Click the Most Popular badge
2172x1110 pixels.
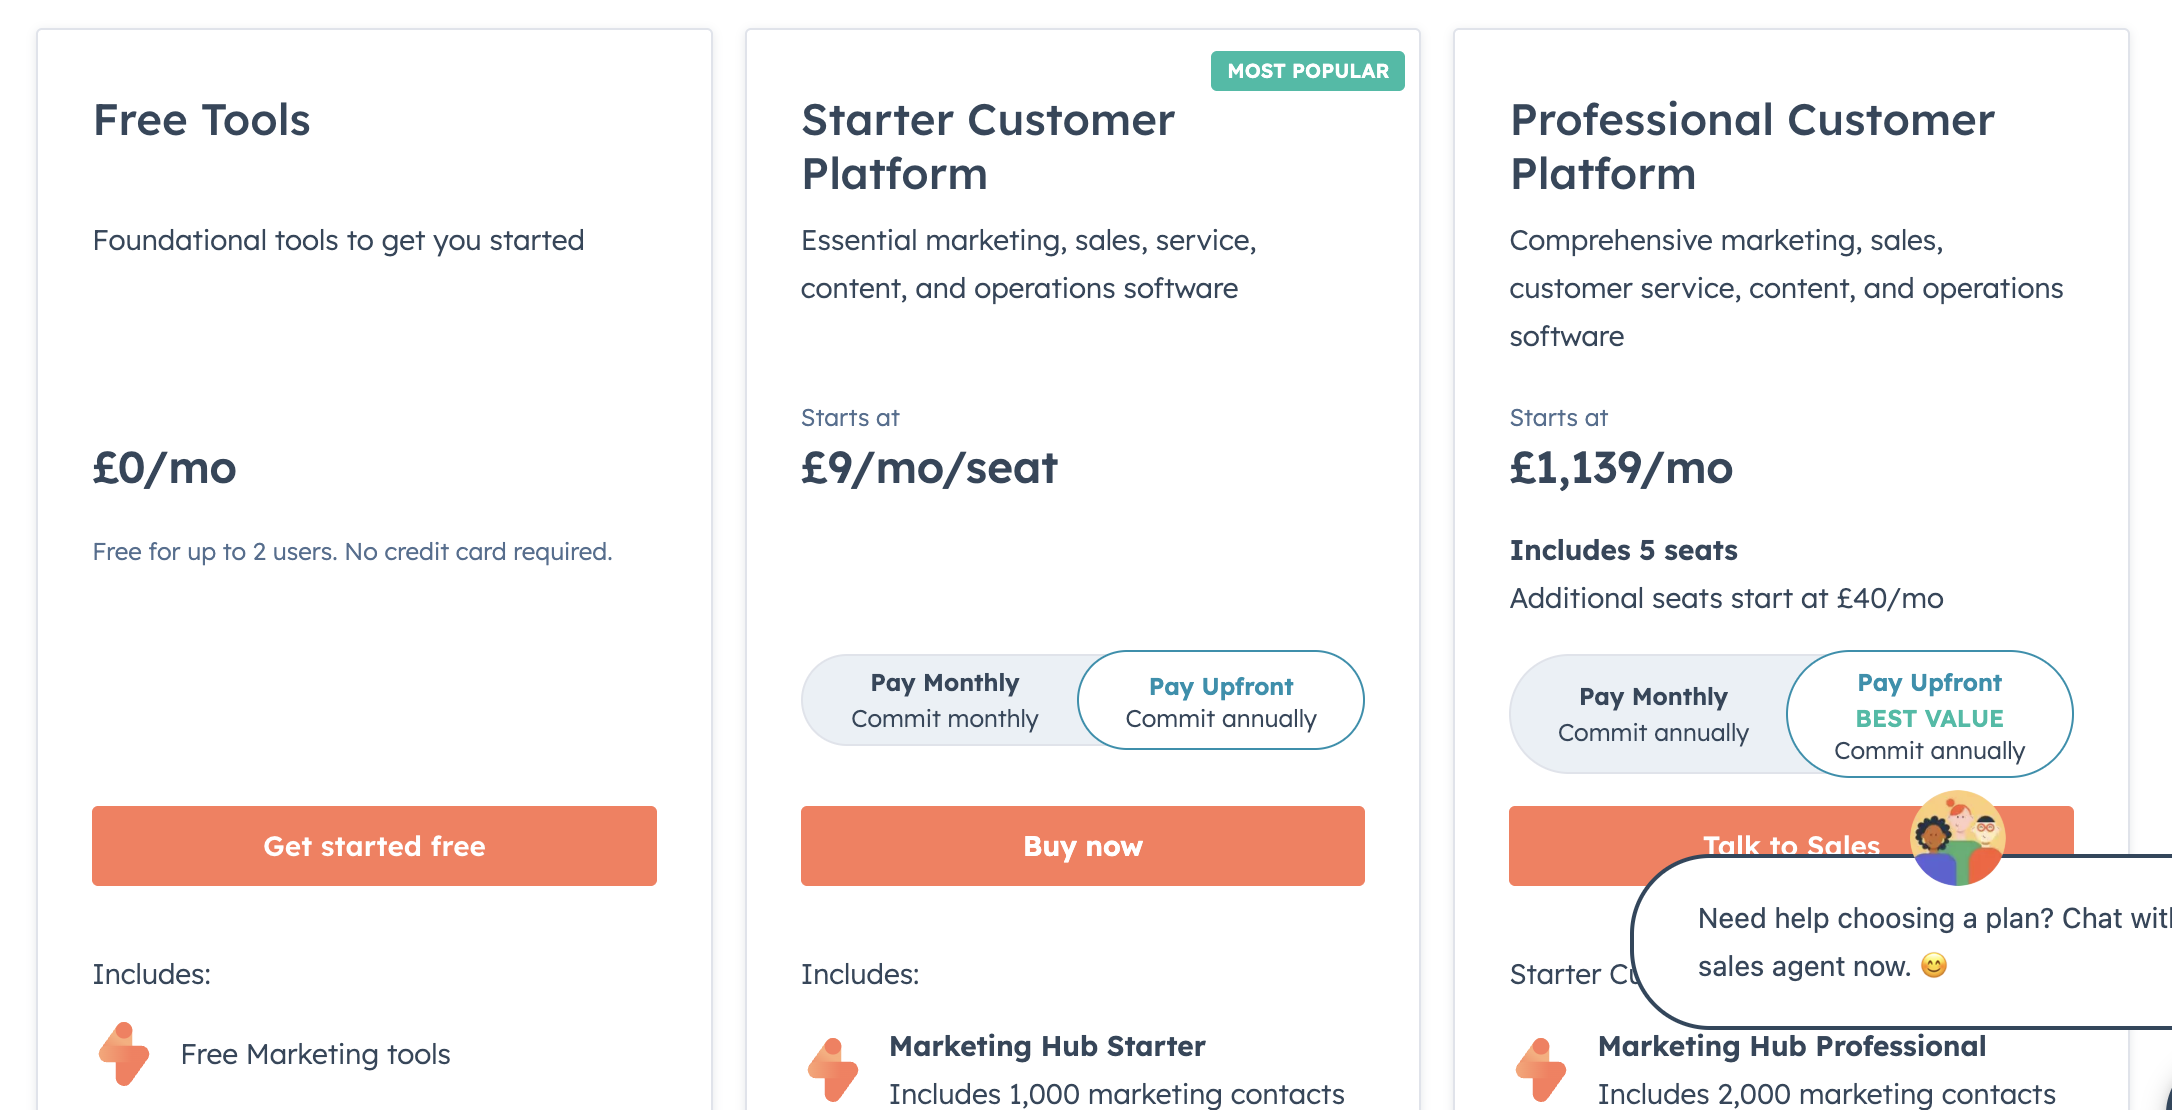(x=1308, y=71)
